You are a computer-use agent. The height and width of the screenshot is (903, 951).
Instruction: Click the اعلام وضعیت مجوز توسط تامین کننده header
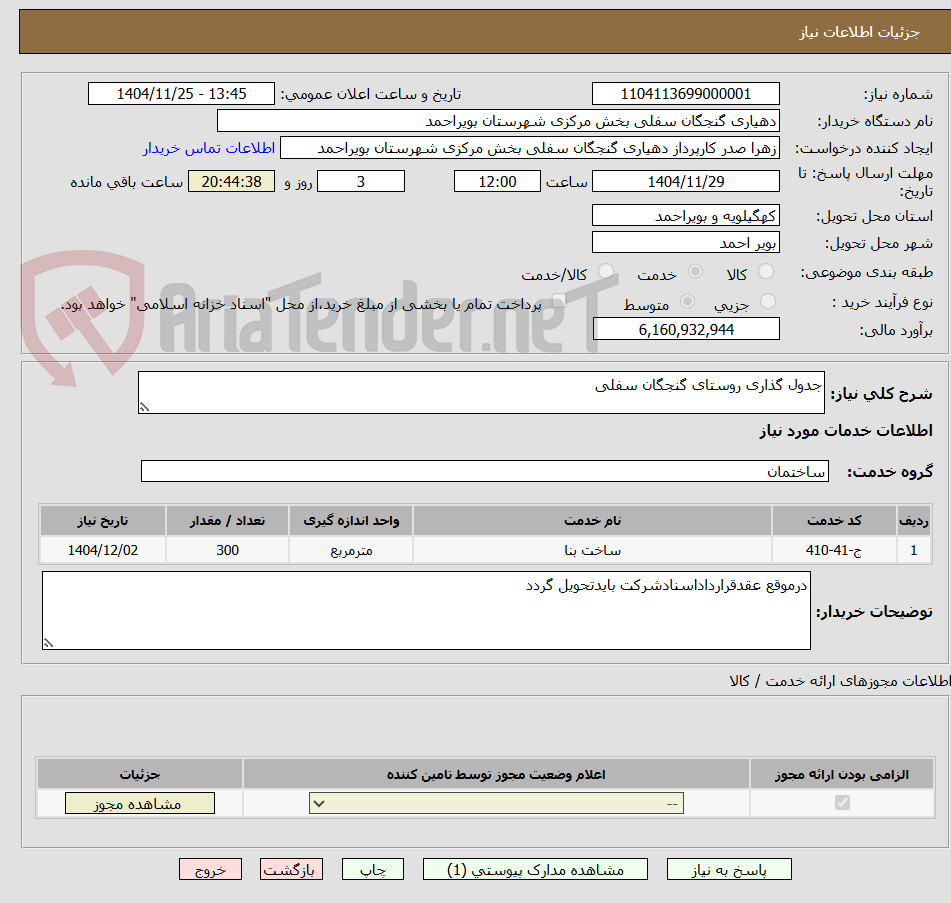click(x=496, y=774)
